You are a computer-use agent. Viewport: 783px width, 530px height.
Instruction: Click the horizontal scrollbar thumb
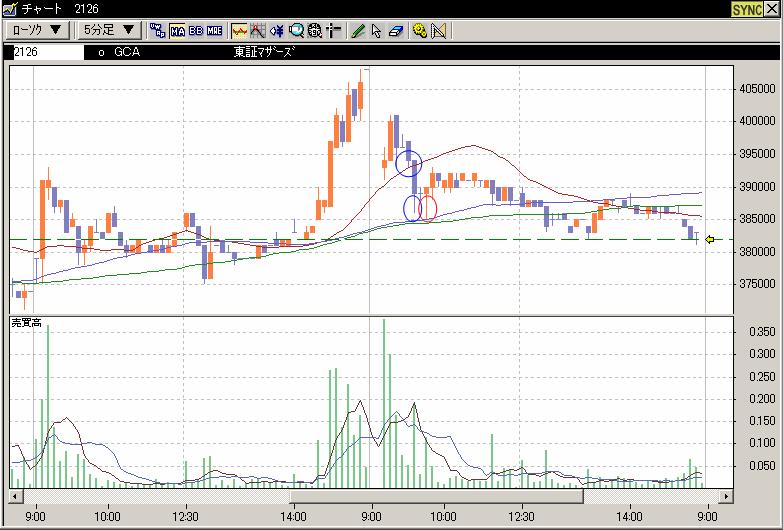click(436, 497)
